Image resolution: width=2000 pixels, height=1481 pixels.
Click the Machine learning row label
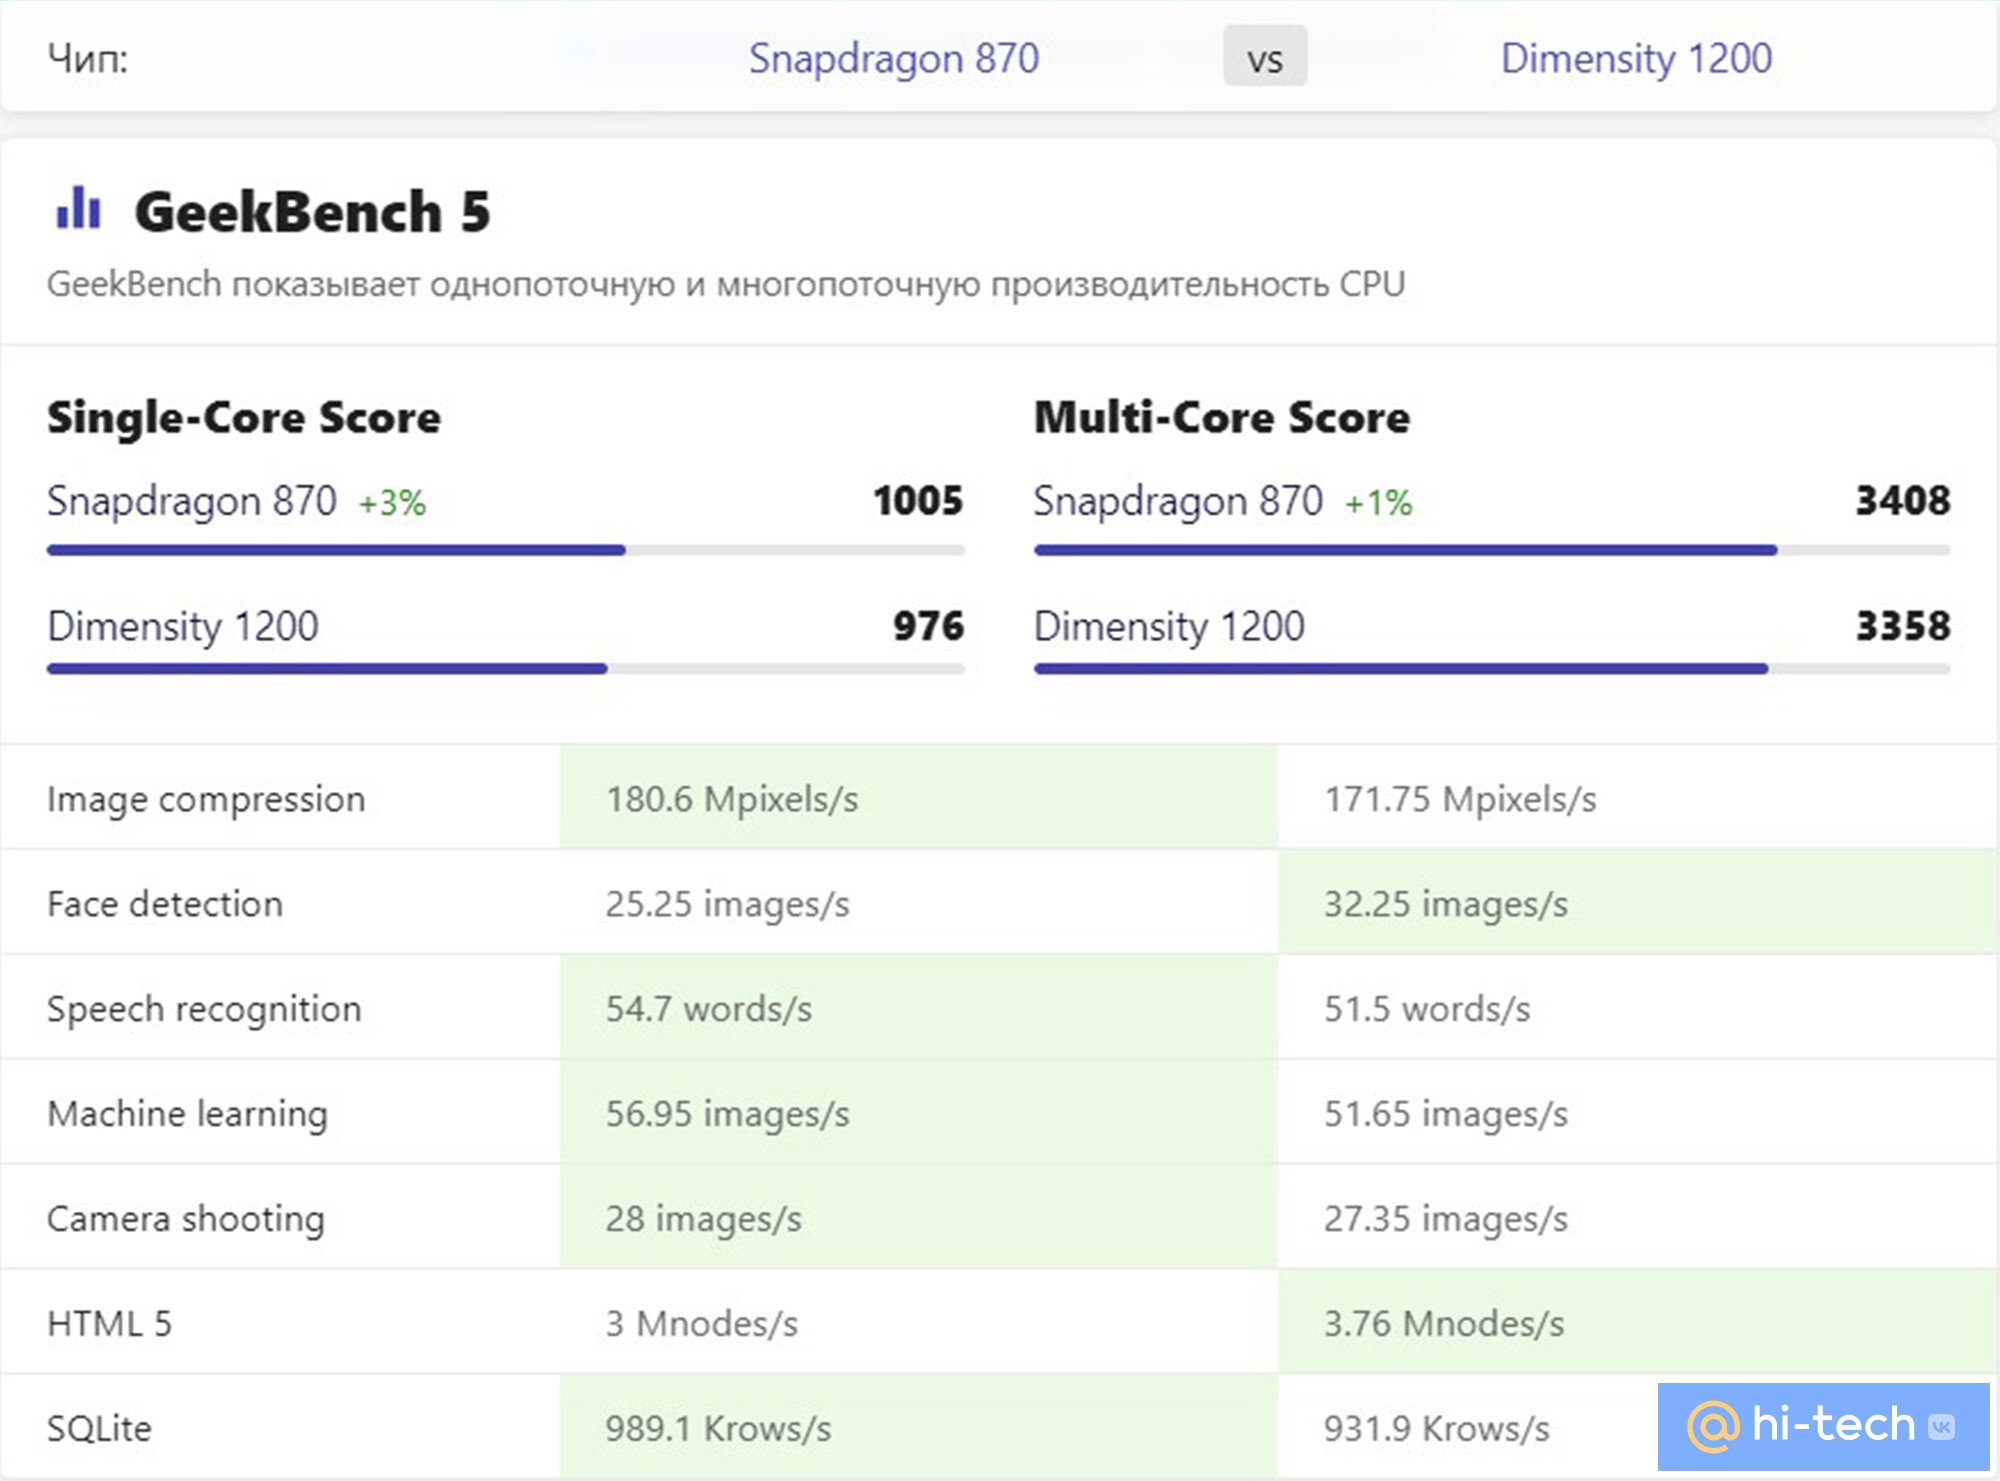click(x=187, y=1114)
